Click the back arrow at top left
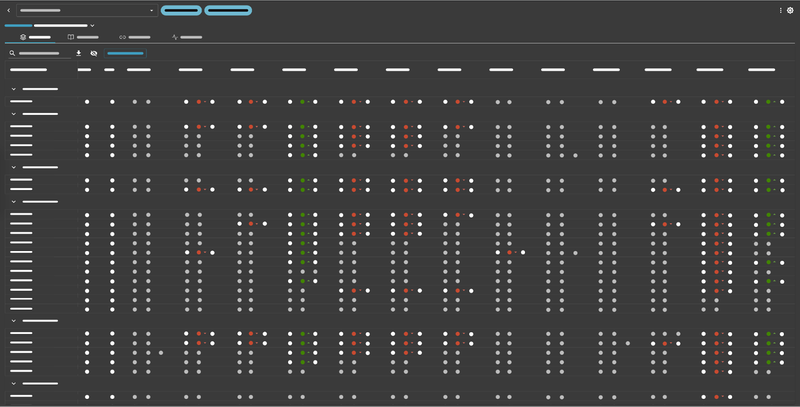The height and width of the screenshot is (407, 800). (8, 10)
